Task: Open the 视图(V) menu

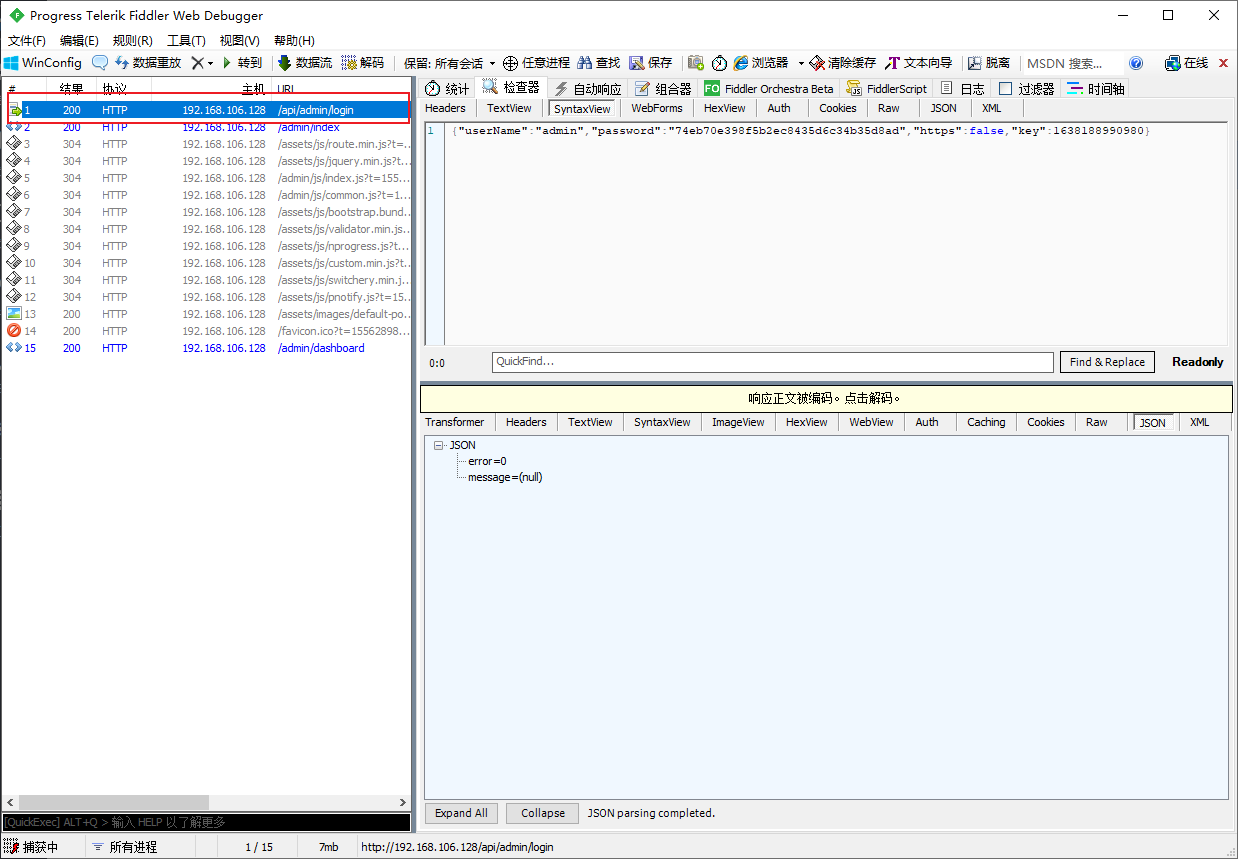Action: click(239, 41)
